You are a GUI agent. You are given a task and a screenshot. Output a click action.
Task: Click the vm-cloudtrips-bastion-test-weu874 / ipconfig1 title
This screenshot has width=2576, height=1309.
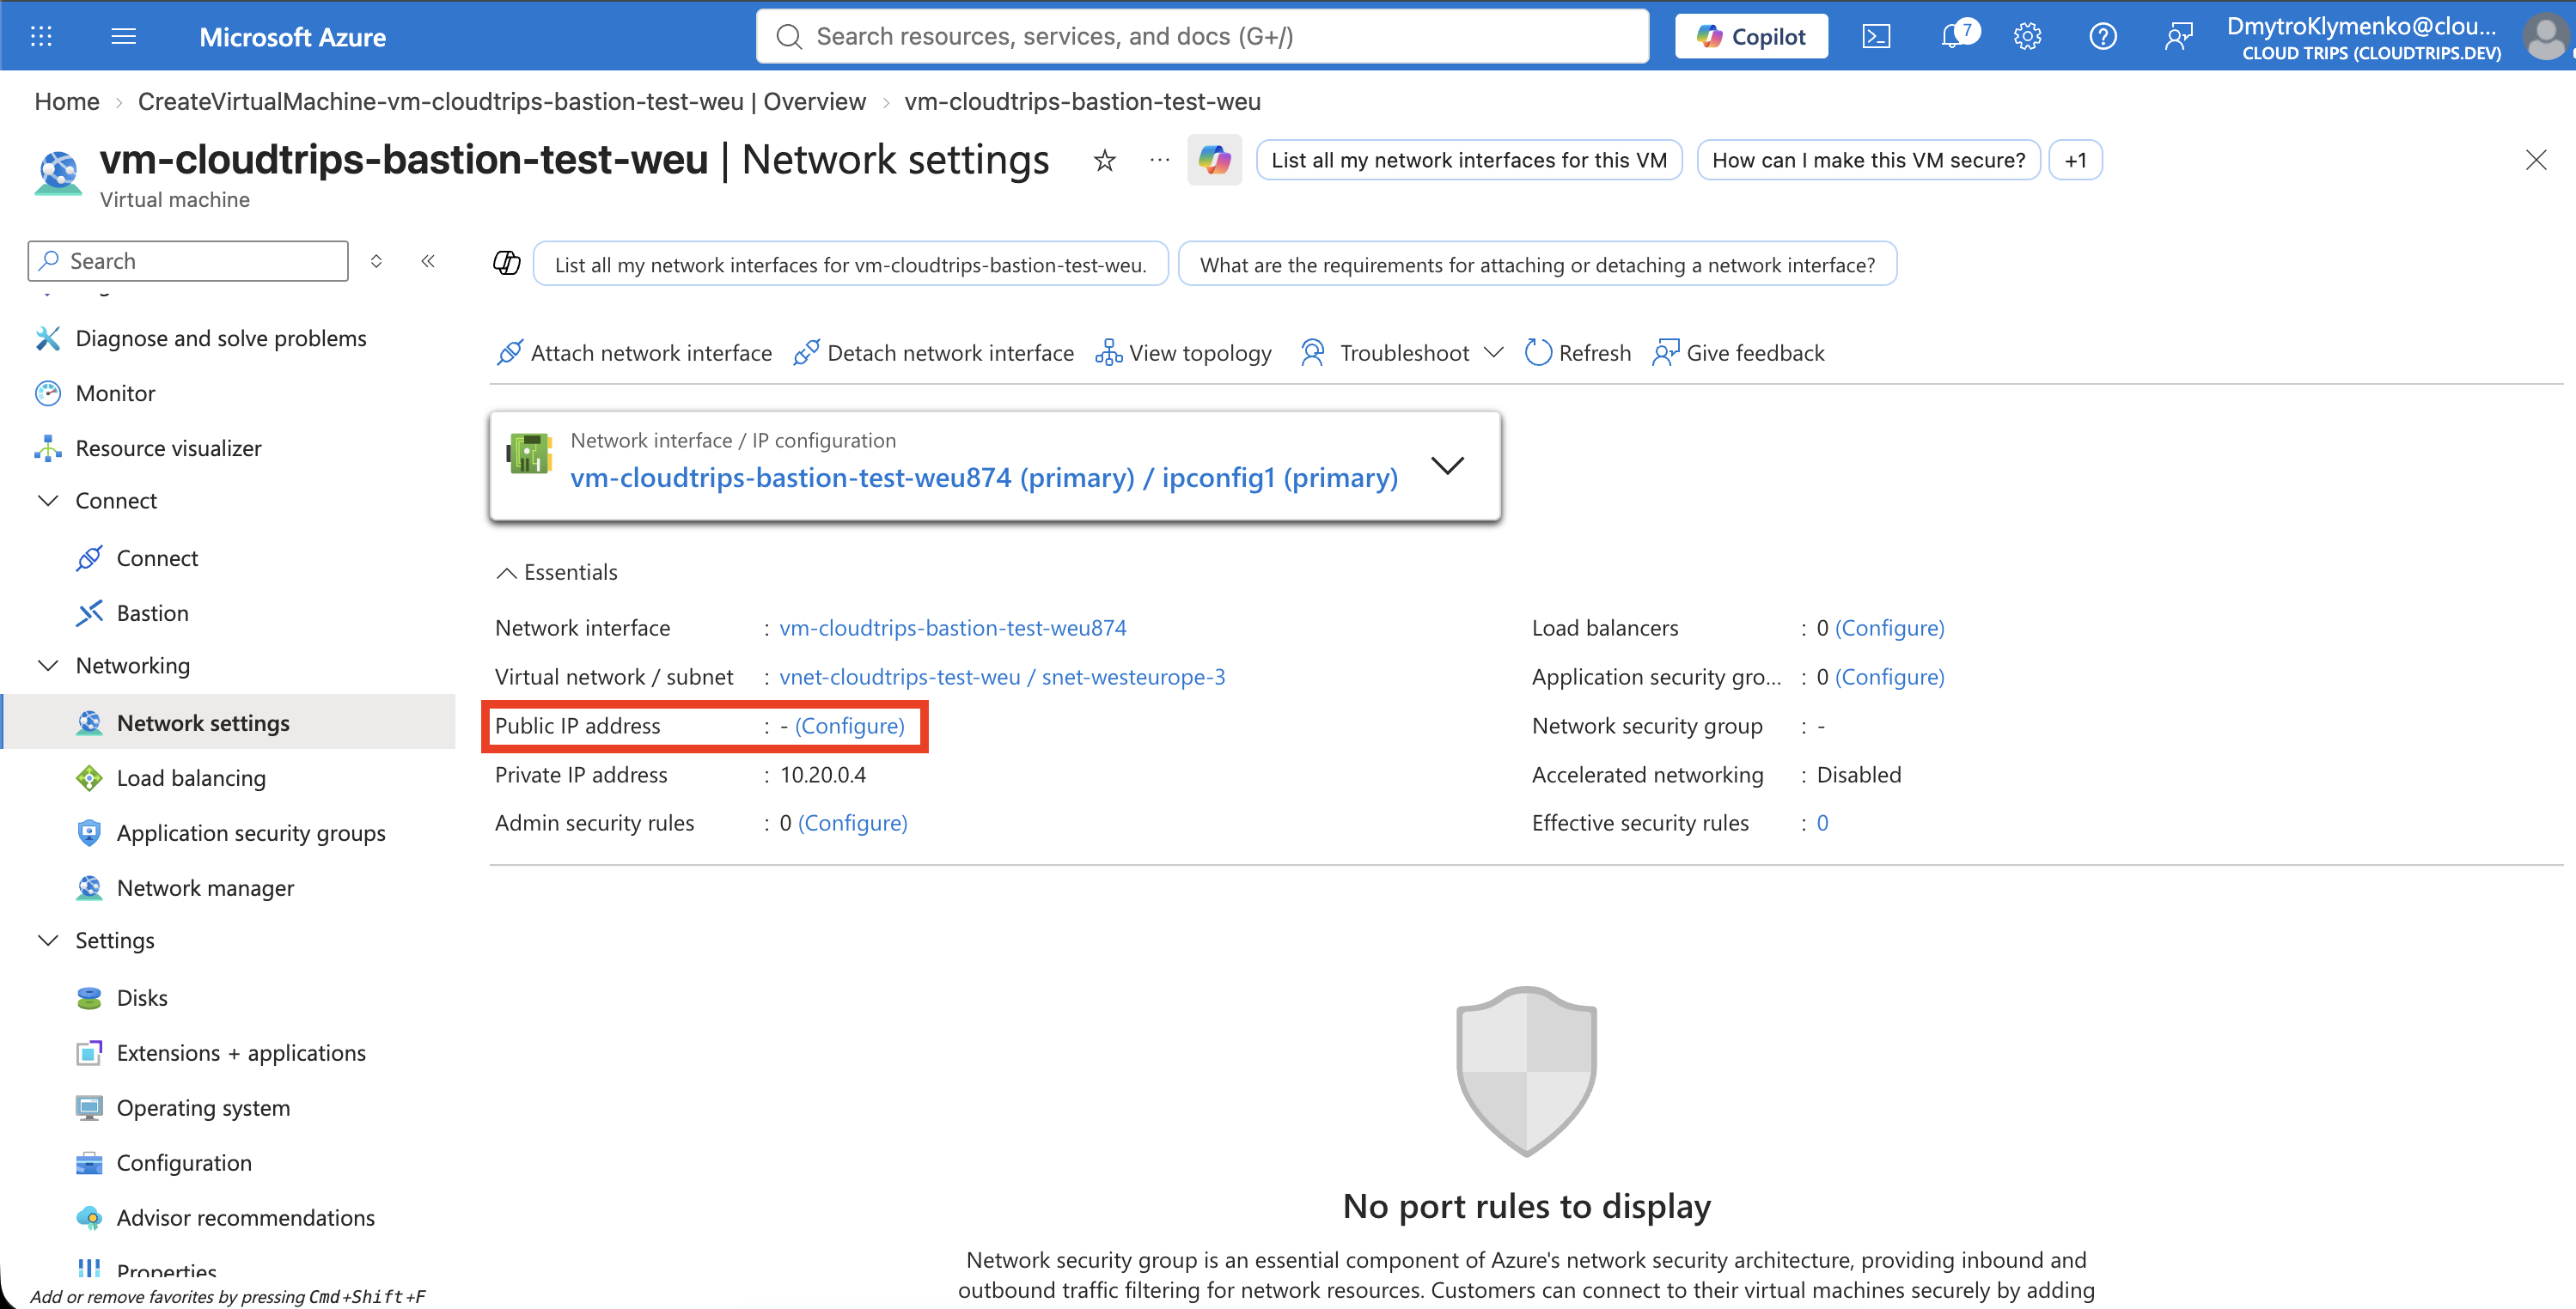(x=984, y=478)
